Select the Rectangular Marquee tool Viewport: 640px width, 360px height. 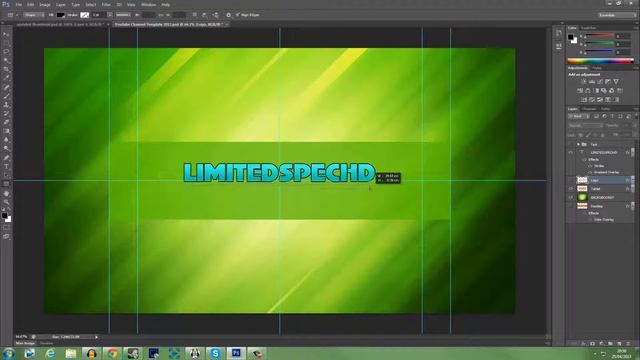point(6,43)
